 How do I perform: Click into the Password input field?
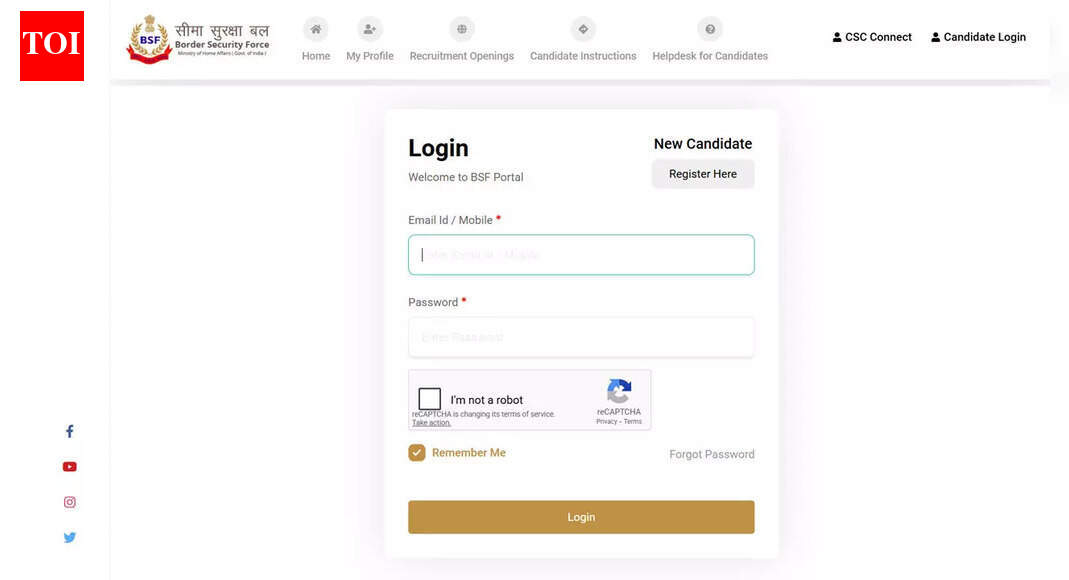(581, 337)
